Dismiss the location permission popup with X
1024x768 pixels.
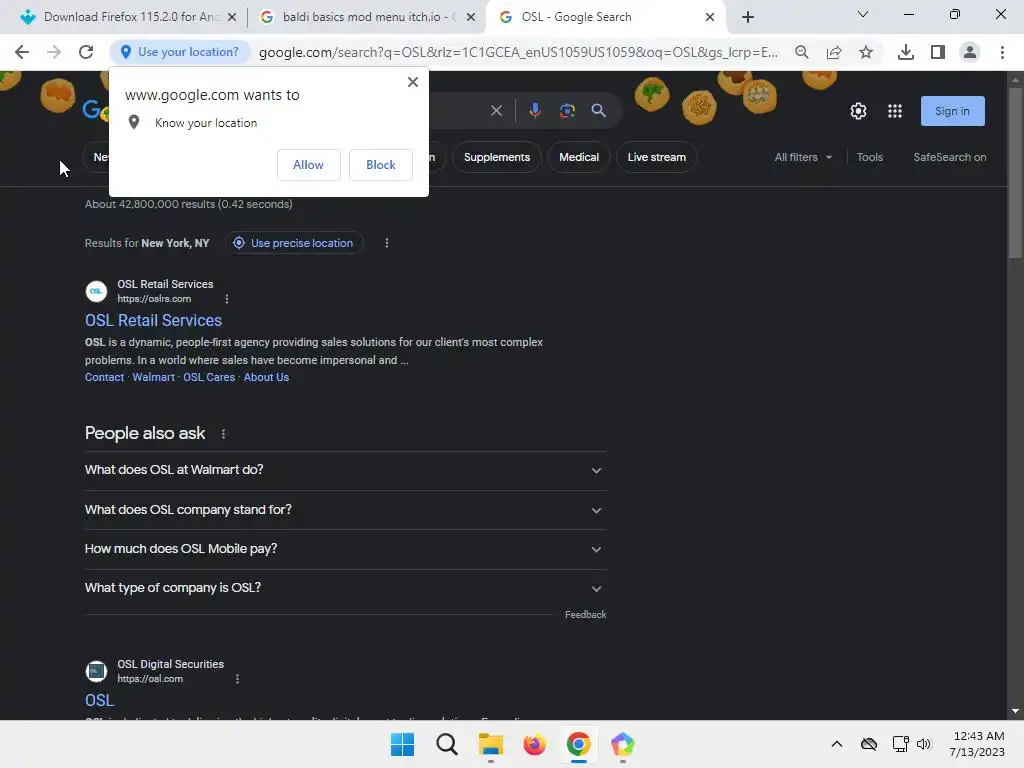point(412,82)
